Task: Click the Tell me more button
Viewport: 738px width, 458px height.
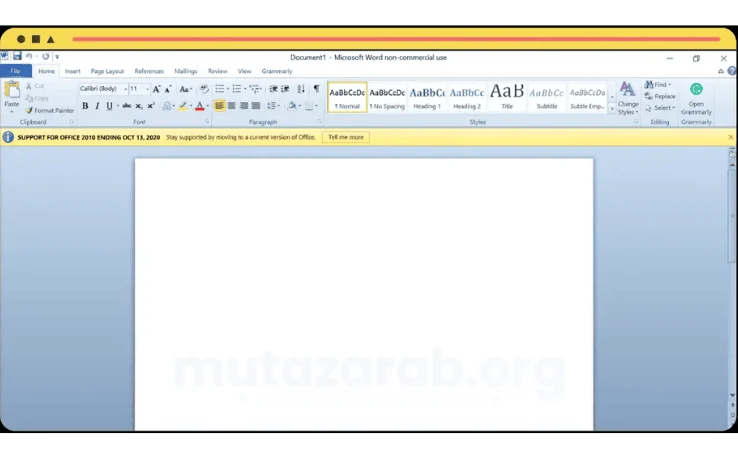Action: click(346, 137)
